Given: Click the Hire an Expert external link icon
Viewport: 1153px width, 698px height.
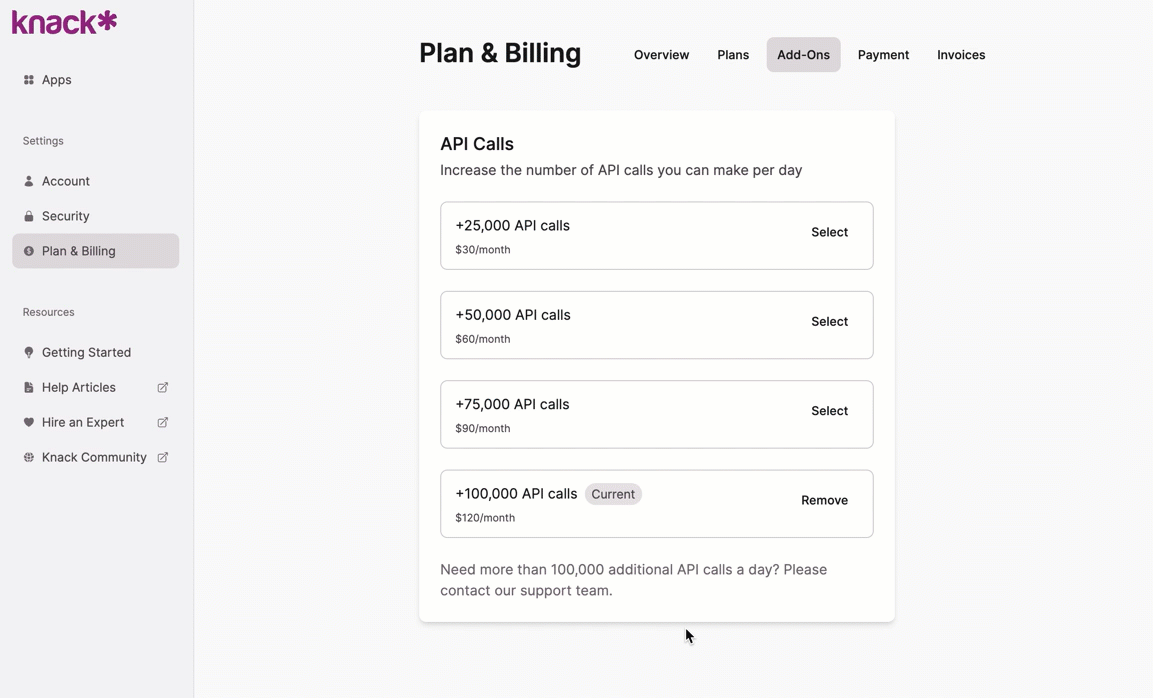Looking at the screenshot, I should tap(163, 422).
